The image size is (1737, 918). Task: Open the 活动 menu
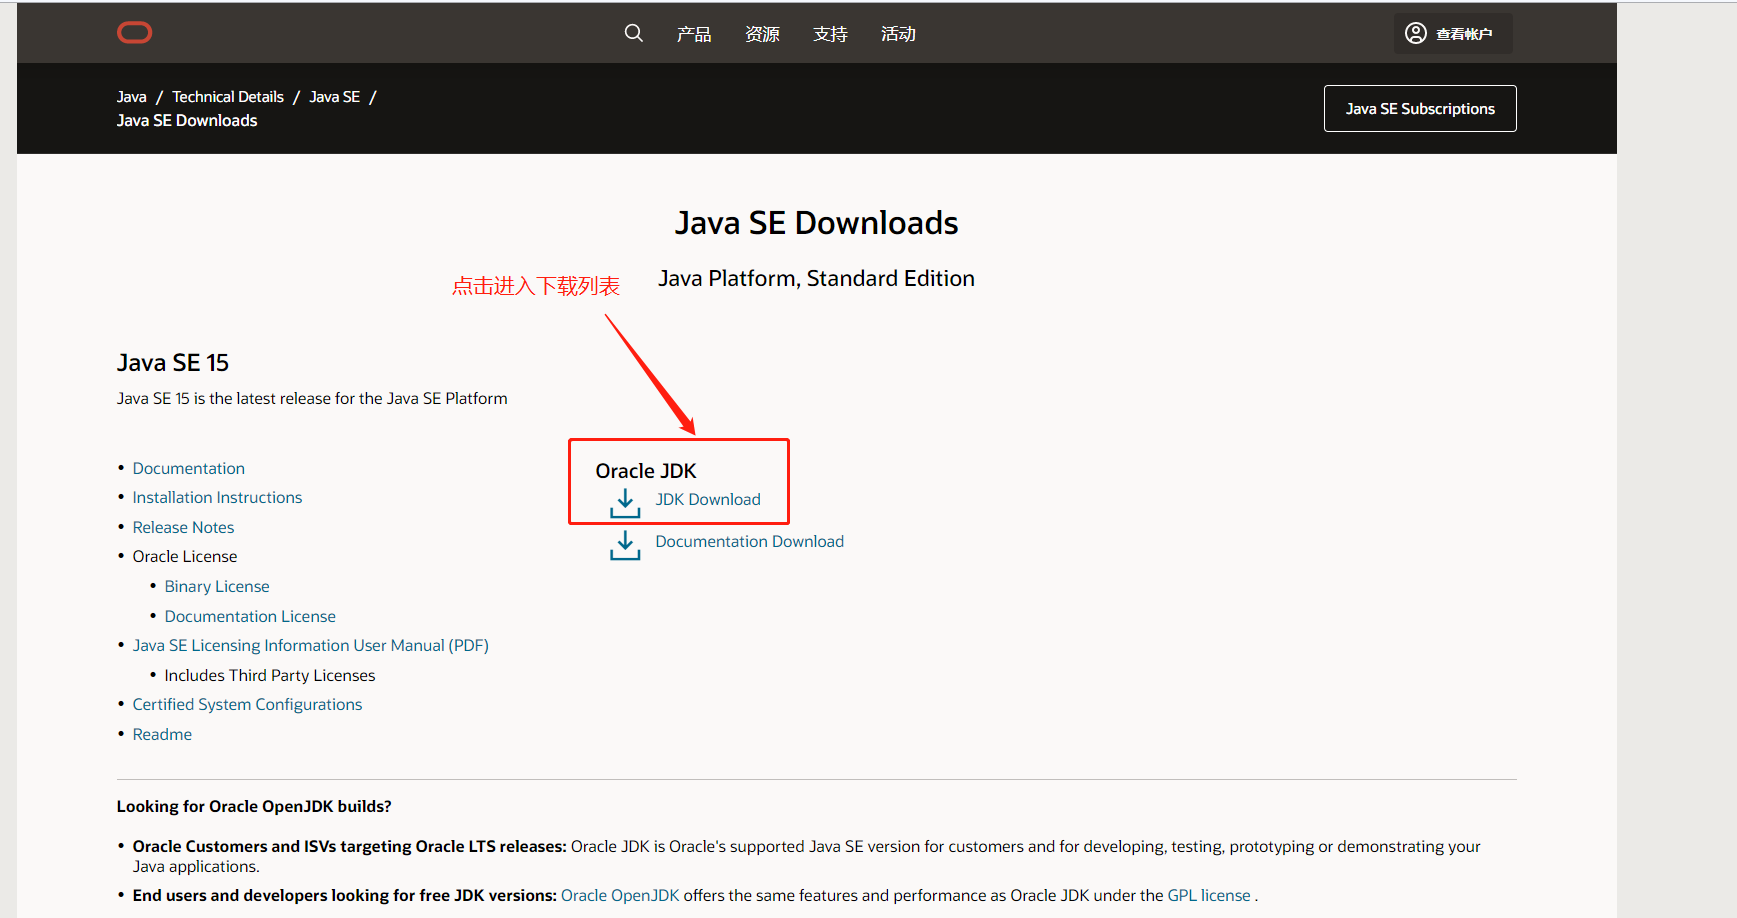point(898,34)
